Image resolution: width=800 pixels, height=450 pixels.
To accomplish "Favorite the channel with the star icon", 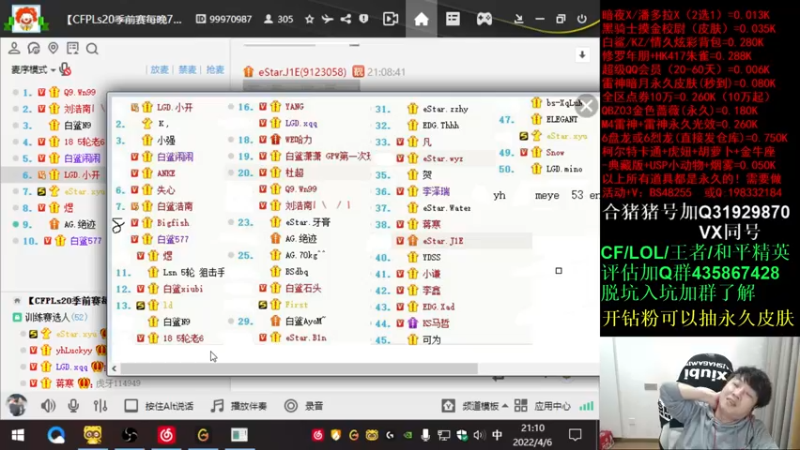I will 309,19.
